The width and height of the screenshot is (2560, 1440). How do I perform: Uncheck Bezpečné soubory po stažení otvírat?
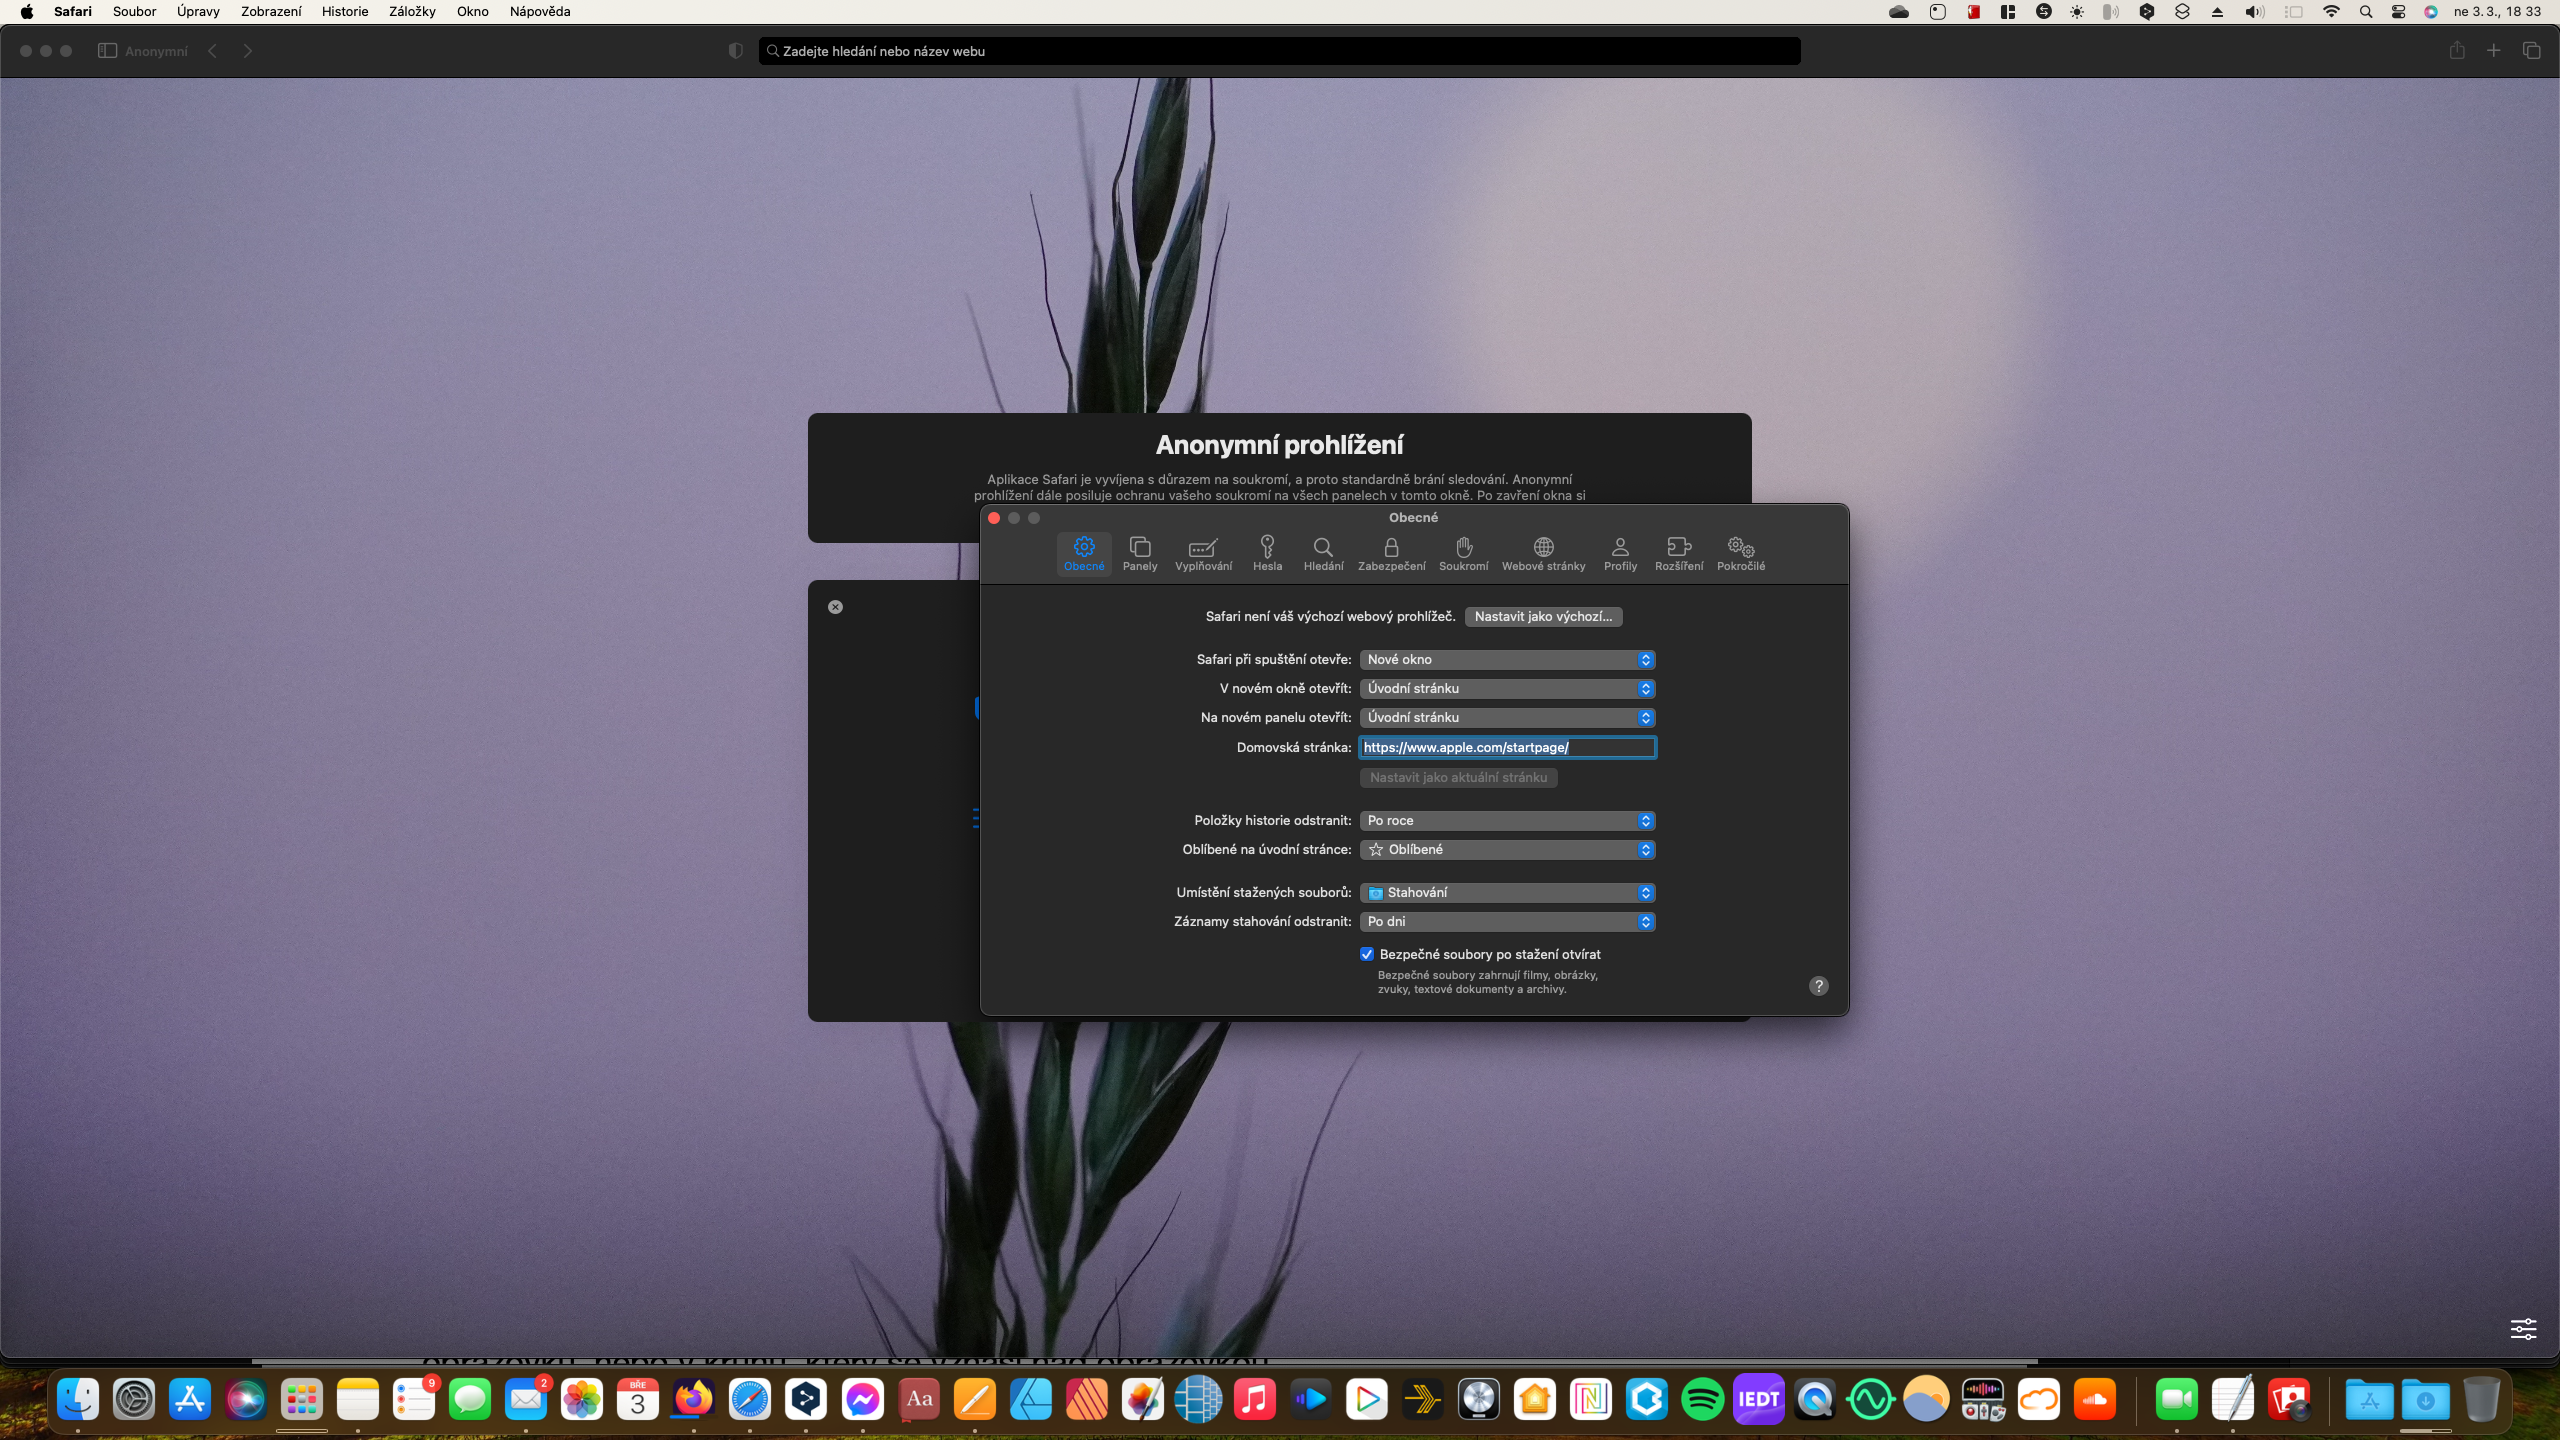(x=1367, y=954)
